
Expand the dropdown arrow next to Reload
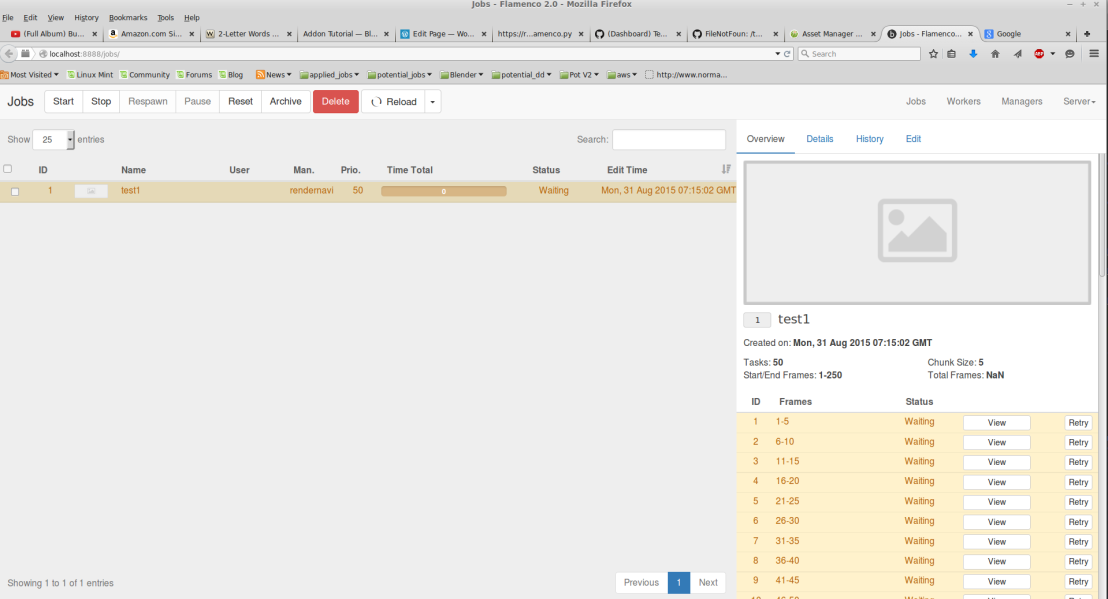(432, 102)
